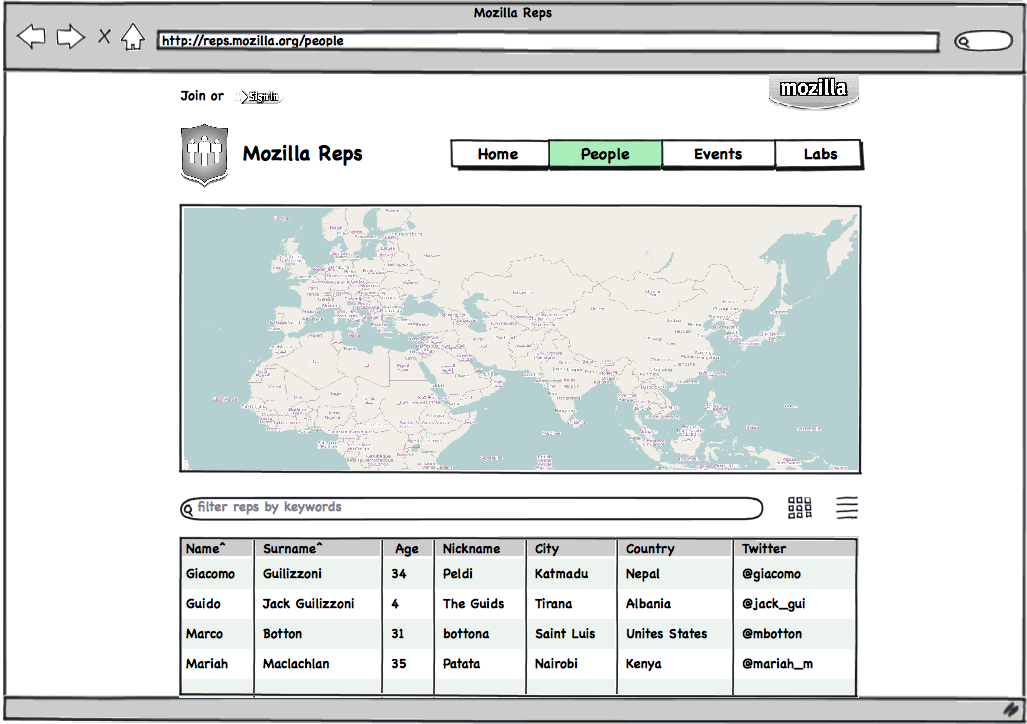Click age value "31"
Screen dimensions: 1027x724
point(398,634)
